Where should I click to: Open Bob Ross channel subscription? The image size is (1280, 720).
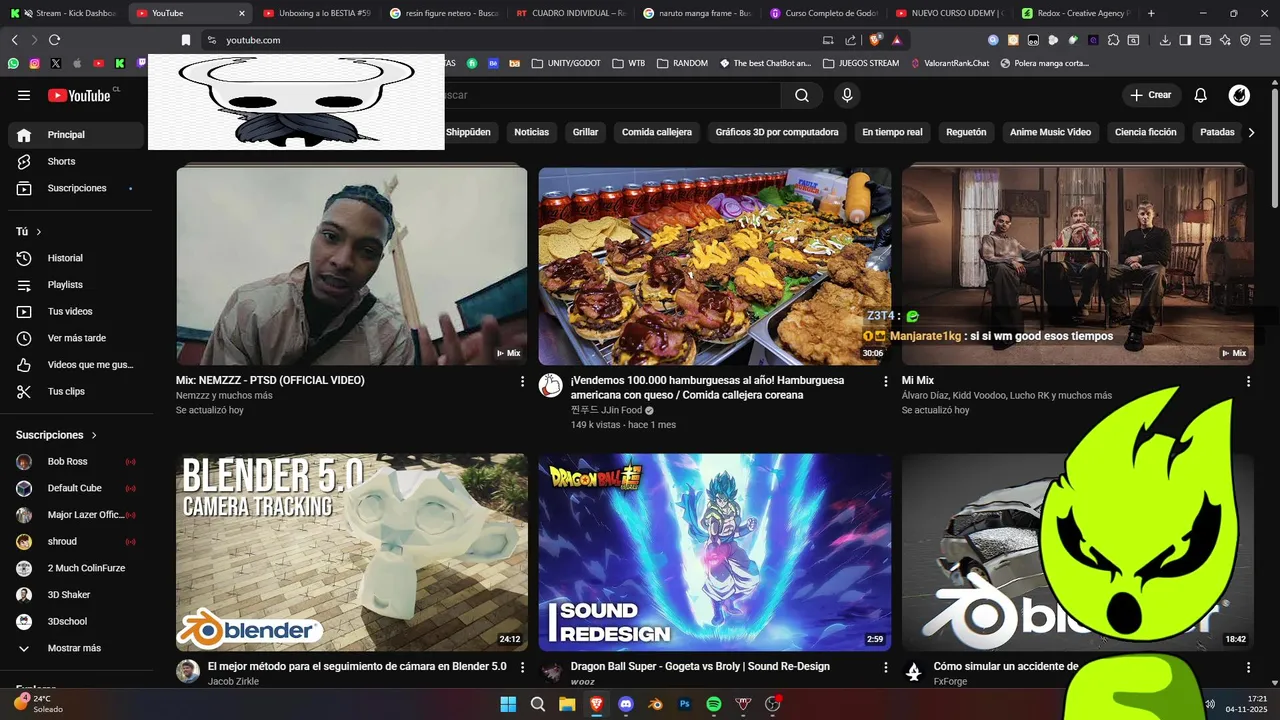pyautogui.click(x=76, y=462)
